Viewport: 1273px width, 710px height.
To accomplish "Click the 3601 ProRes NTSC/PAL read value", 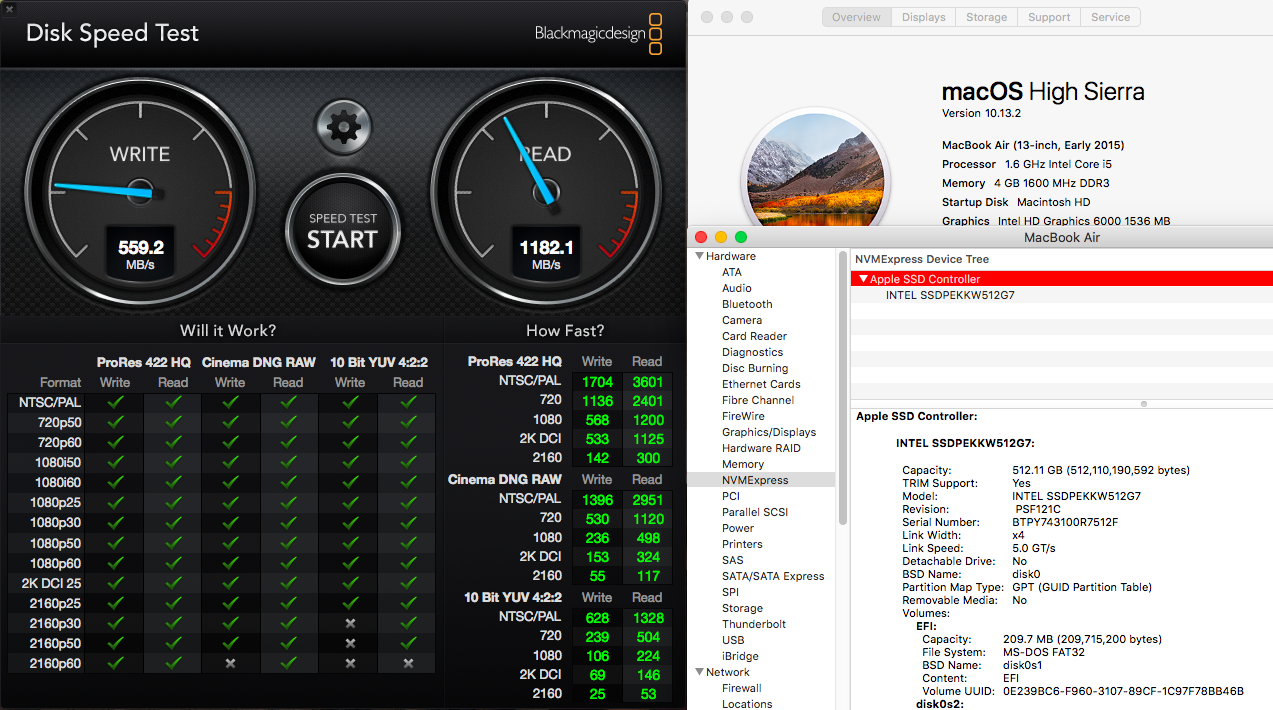I will [x=647, y=381].
